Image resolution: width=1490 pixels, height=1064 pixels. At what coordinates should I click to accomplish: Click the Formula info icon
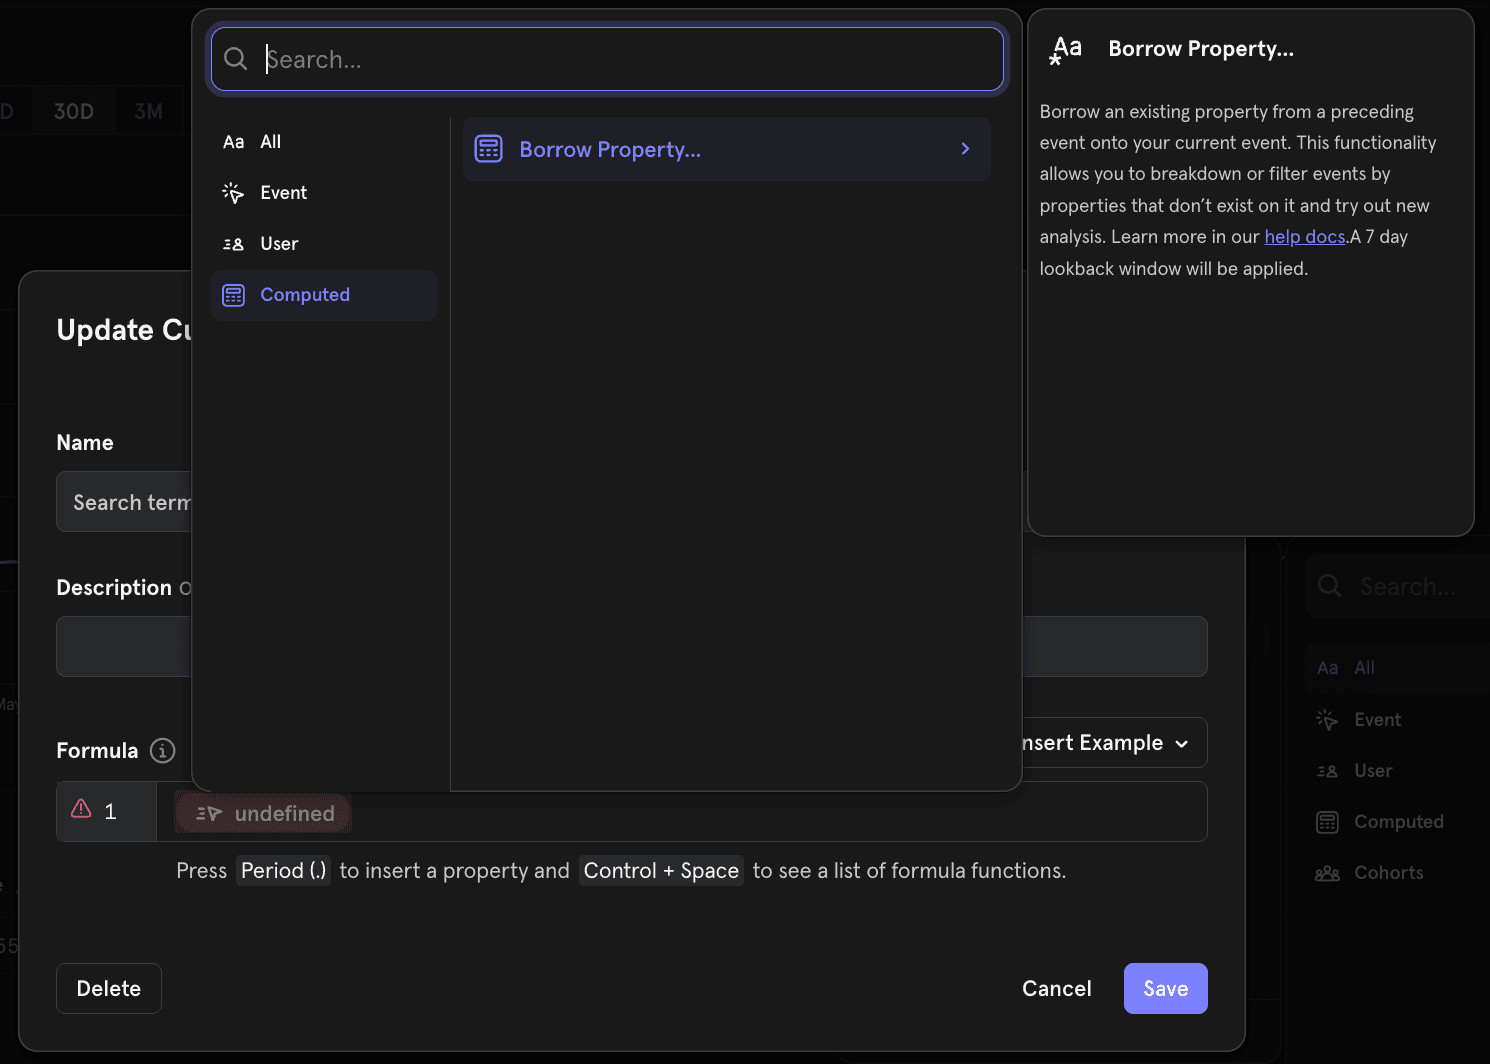[x=162, y=751]
